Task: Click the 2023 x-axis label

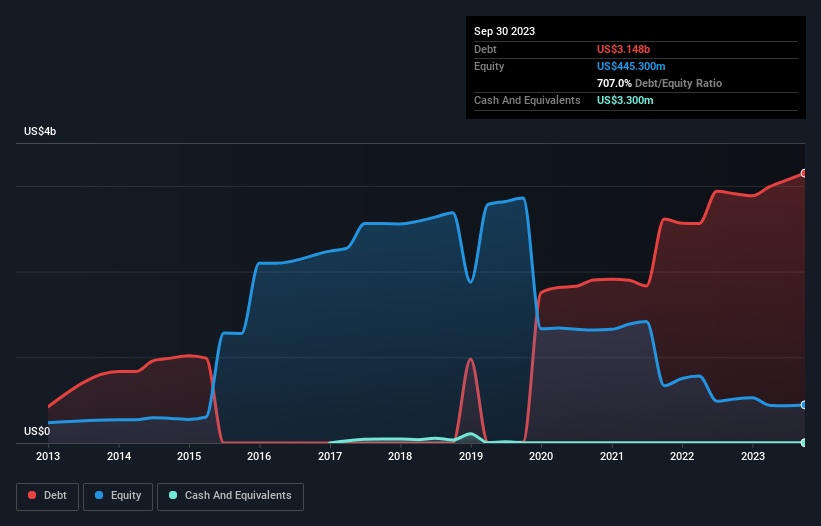Action: coord(753,456)
